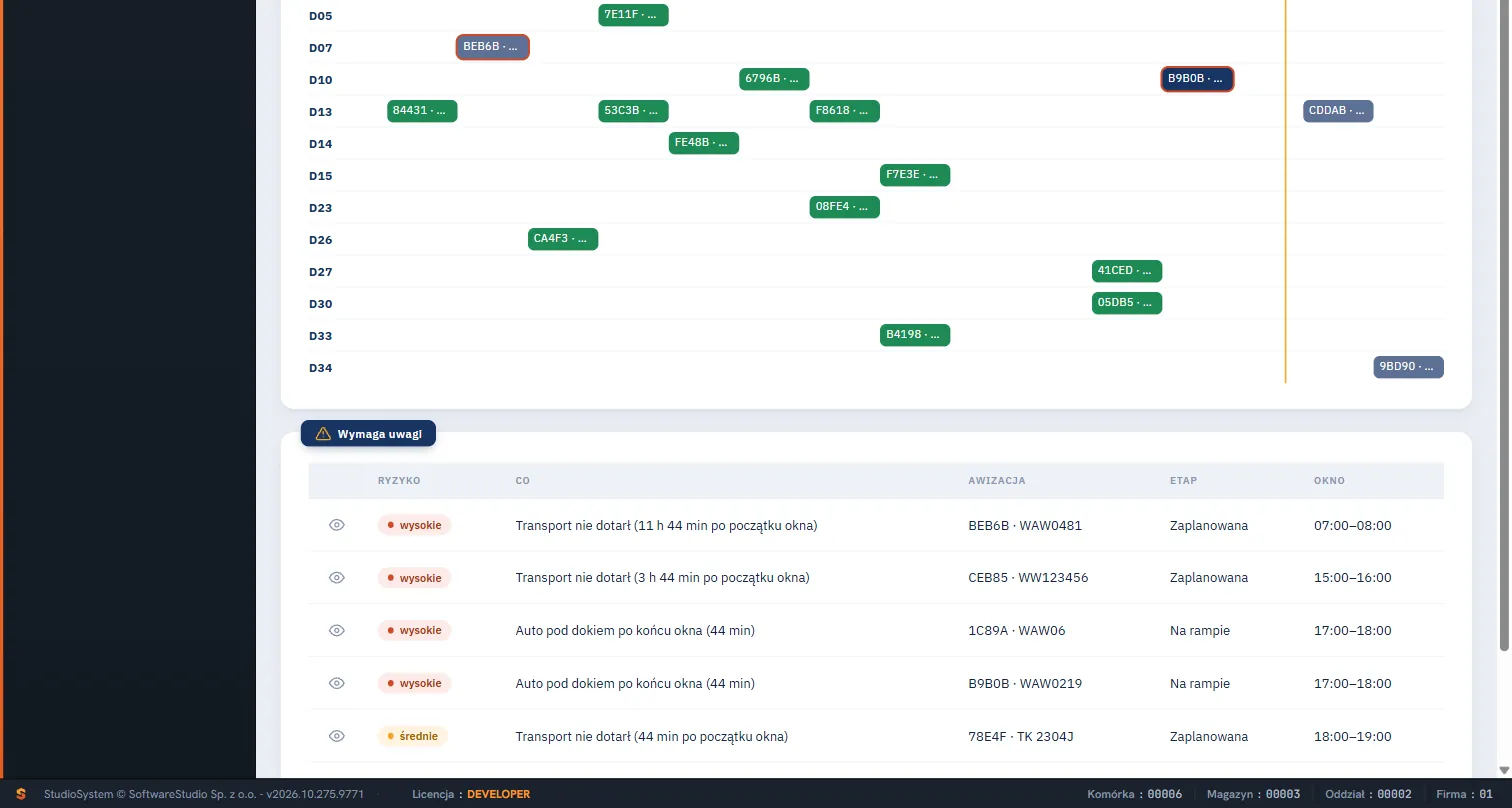
Task: Click wysokie badge in the BEB6B row
Action: [415, 525]
